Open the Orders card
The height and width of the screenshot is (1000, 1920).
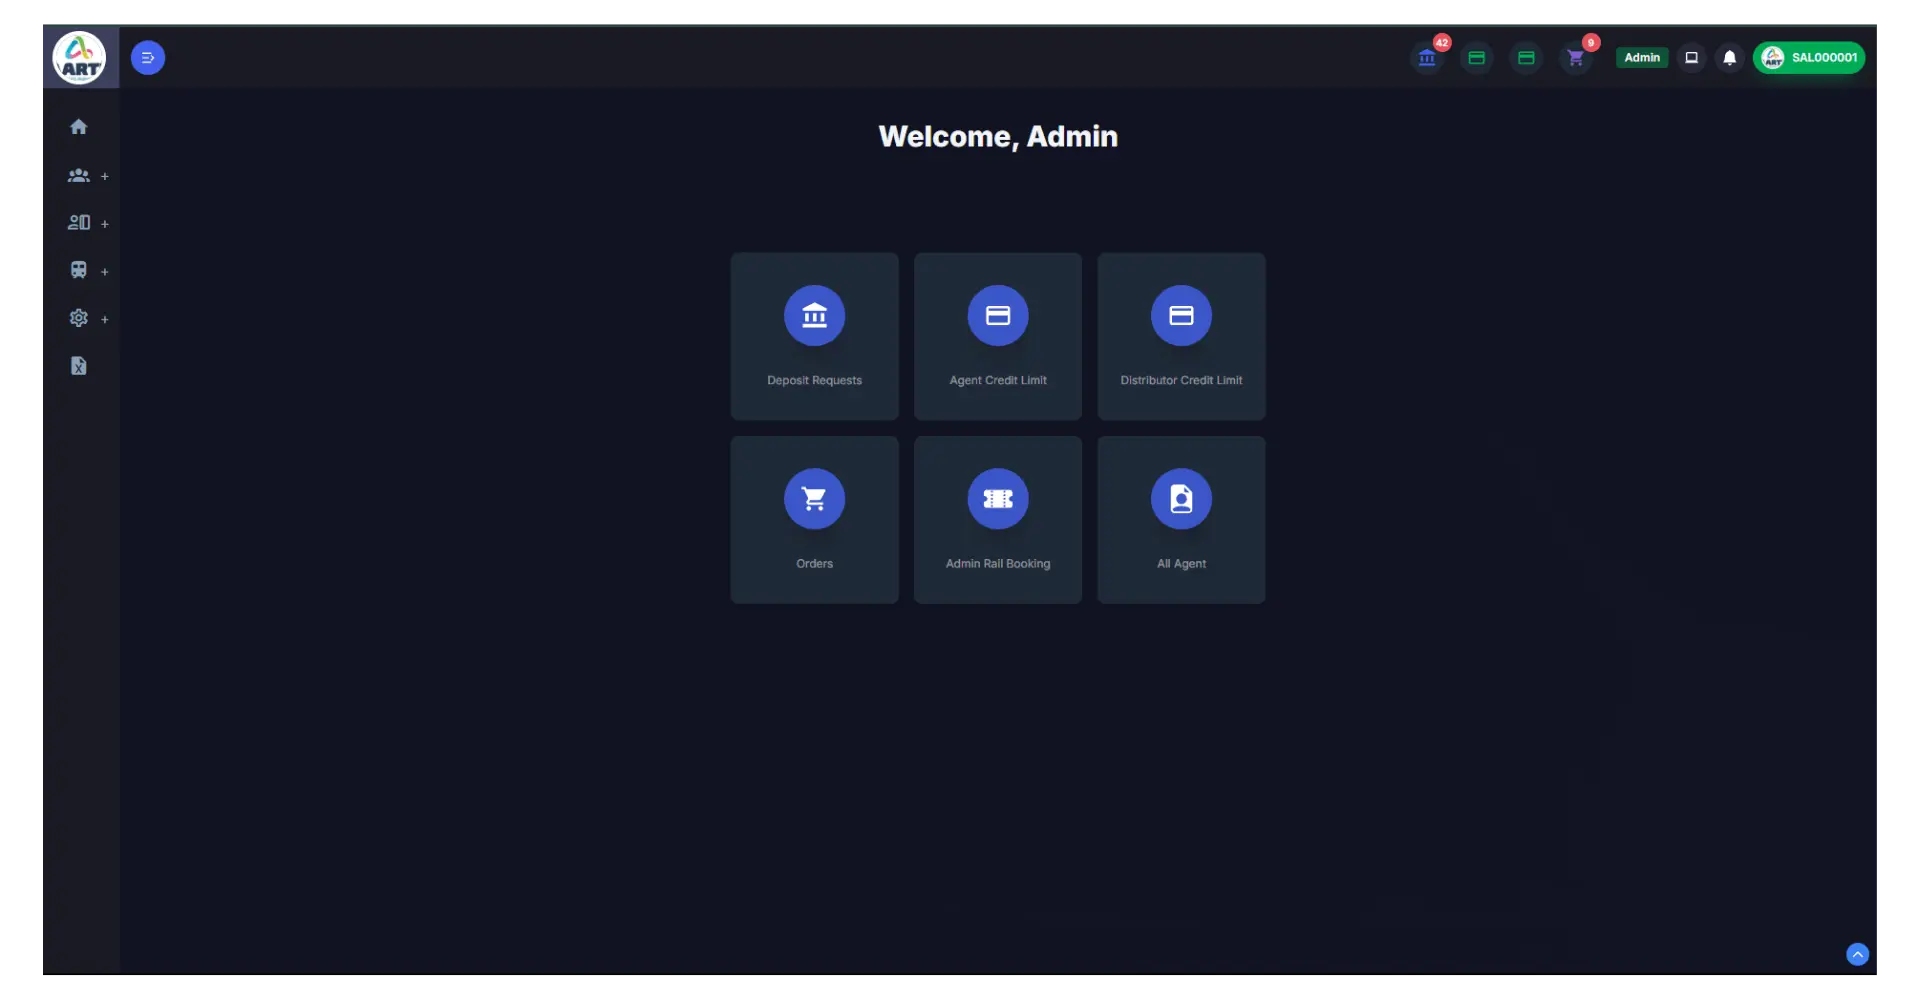tap(815, 520)
